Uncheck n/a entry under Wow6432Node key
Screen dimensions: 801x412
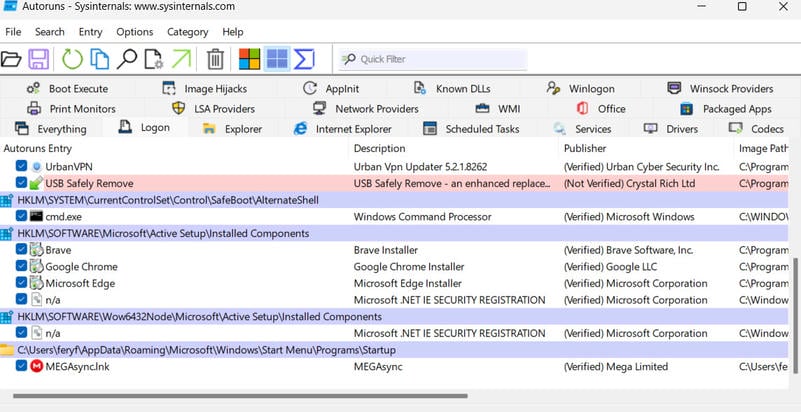click(21, 333)
